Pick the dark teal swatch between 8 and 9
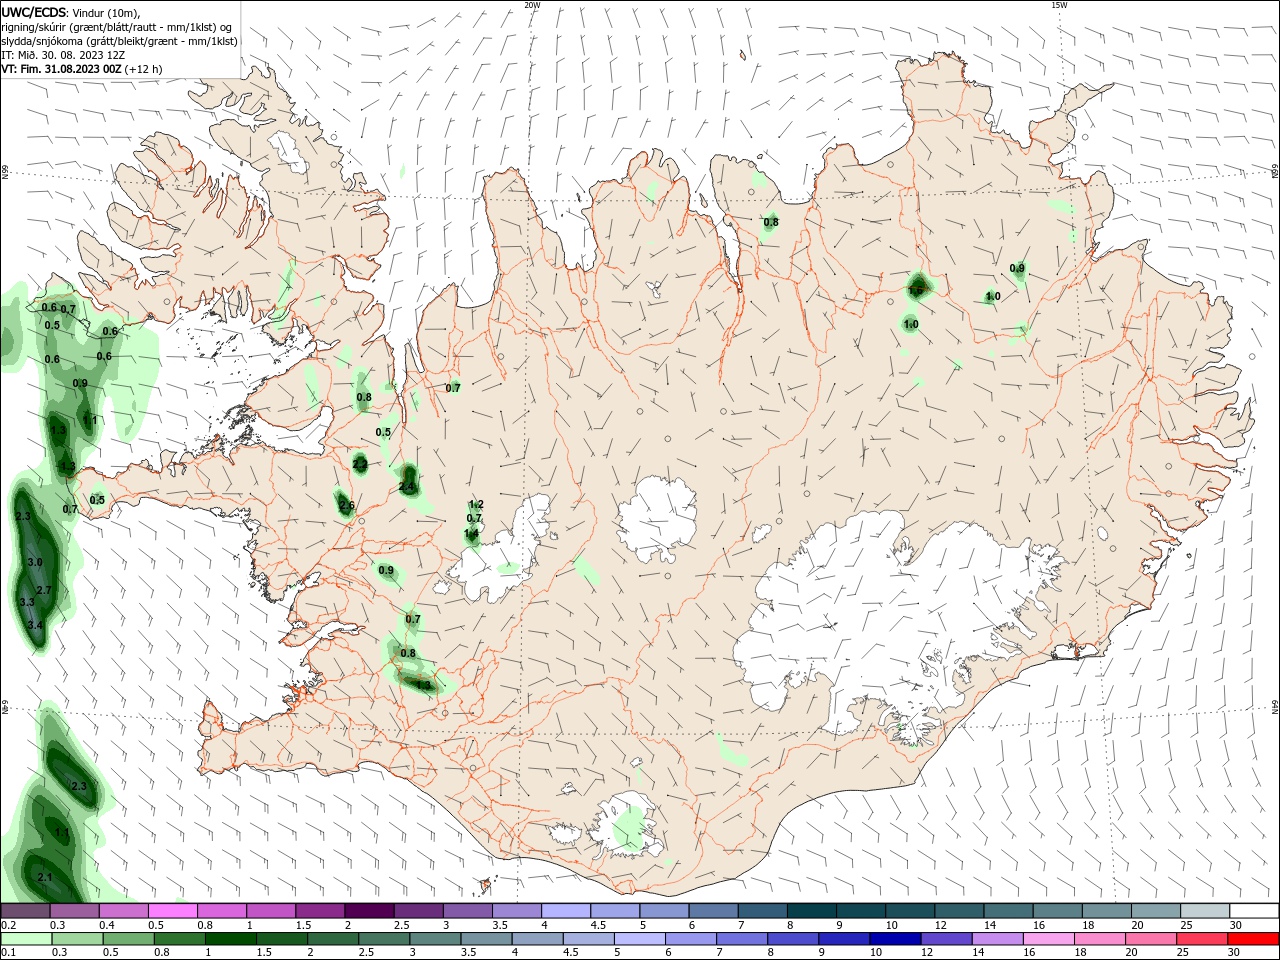 [812, 911]
